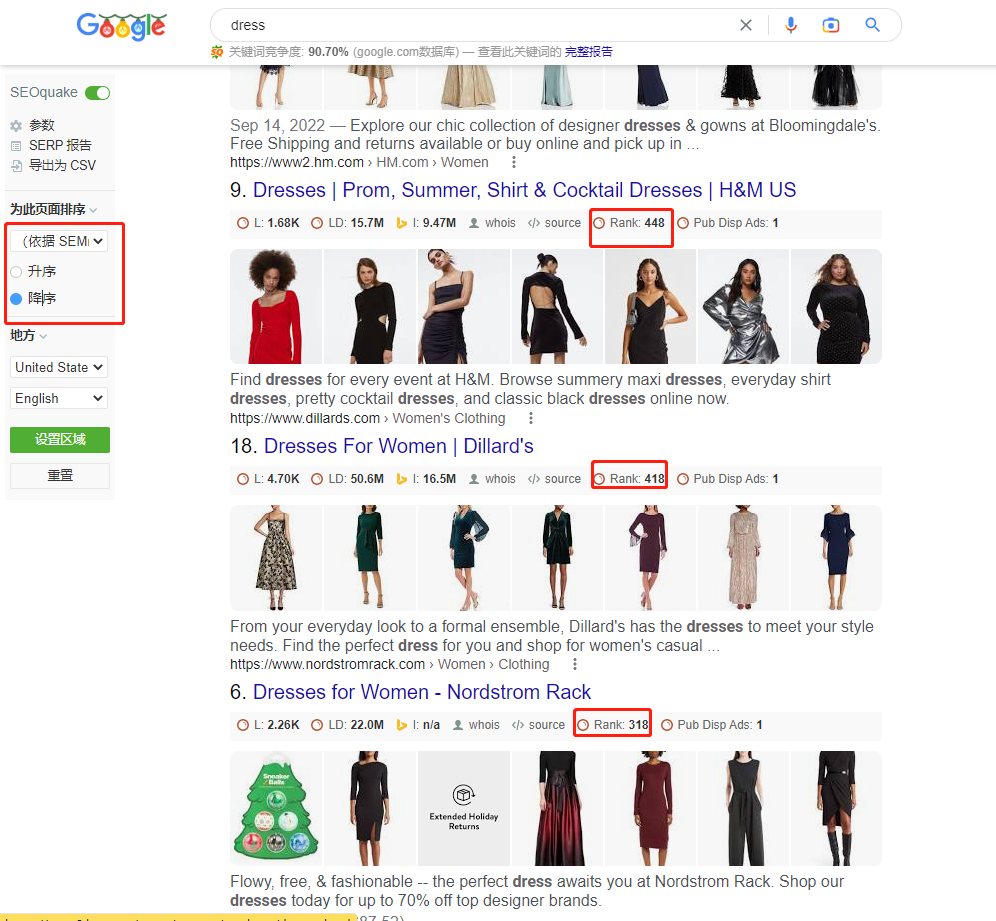Open the sort-by SEMrush parameter dropdown
Image resolution: width=996 pixels, height=921 pixels.
(x=59, y=241)
